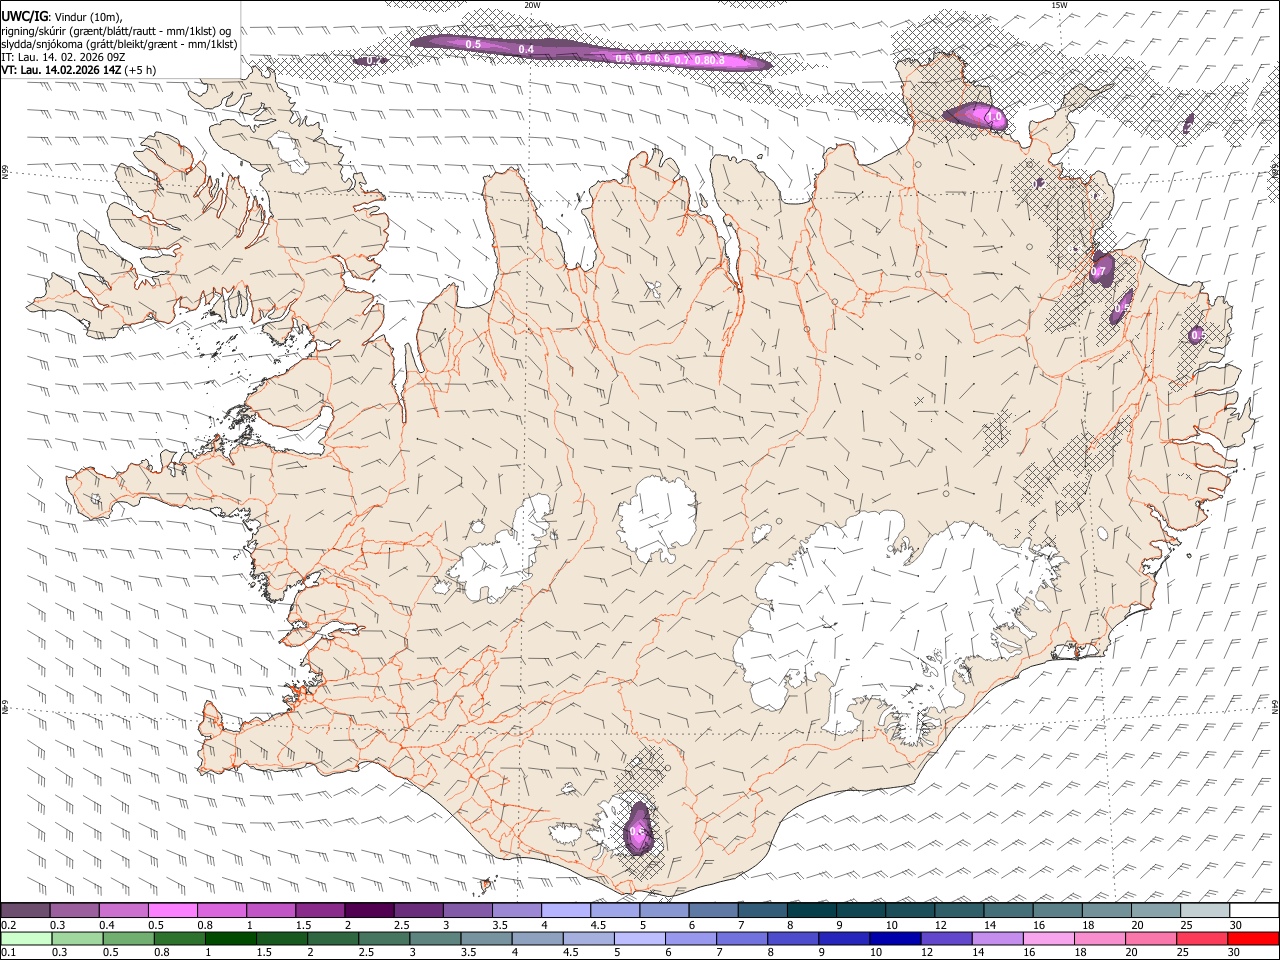Click the upper legend swatch starting at 0.8
Image resolution: width=1280 pixels, height=960 pixels.
click(x=222, y=910)
